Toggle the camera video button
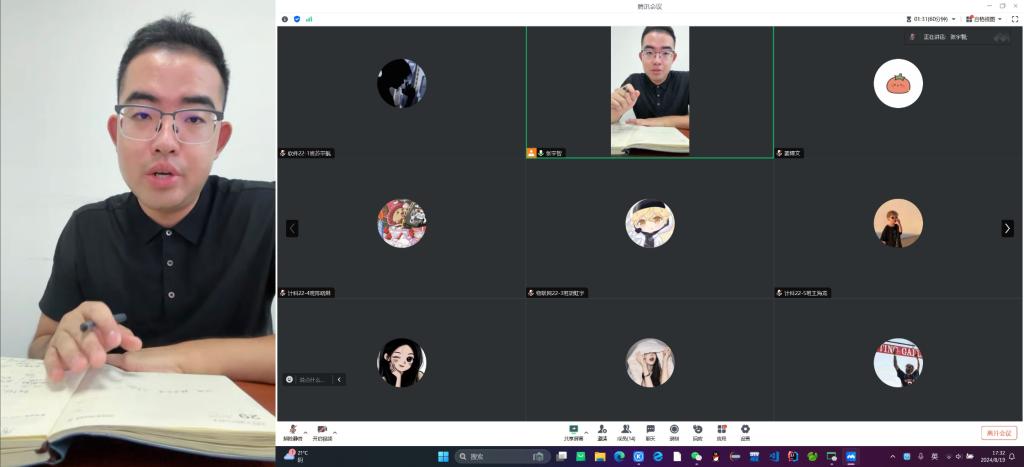Image resolution: width=1024 pixels, height=467 pixels. (322, 431)
